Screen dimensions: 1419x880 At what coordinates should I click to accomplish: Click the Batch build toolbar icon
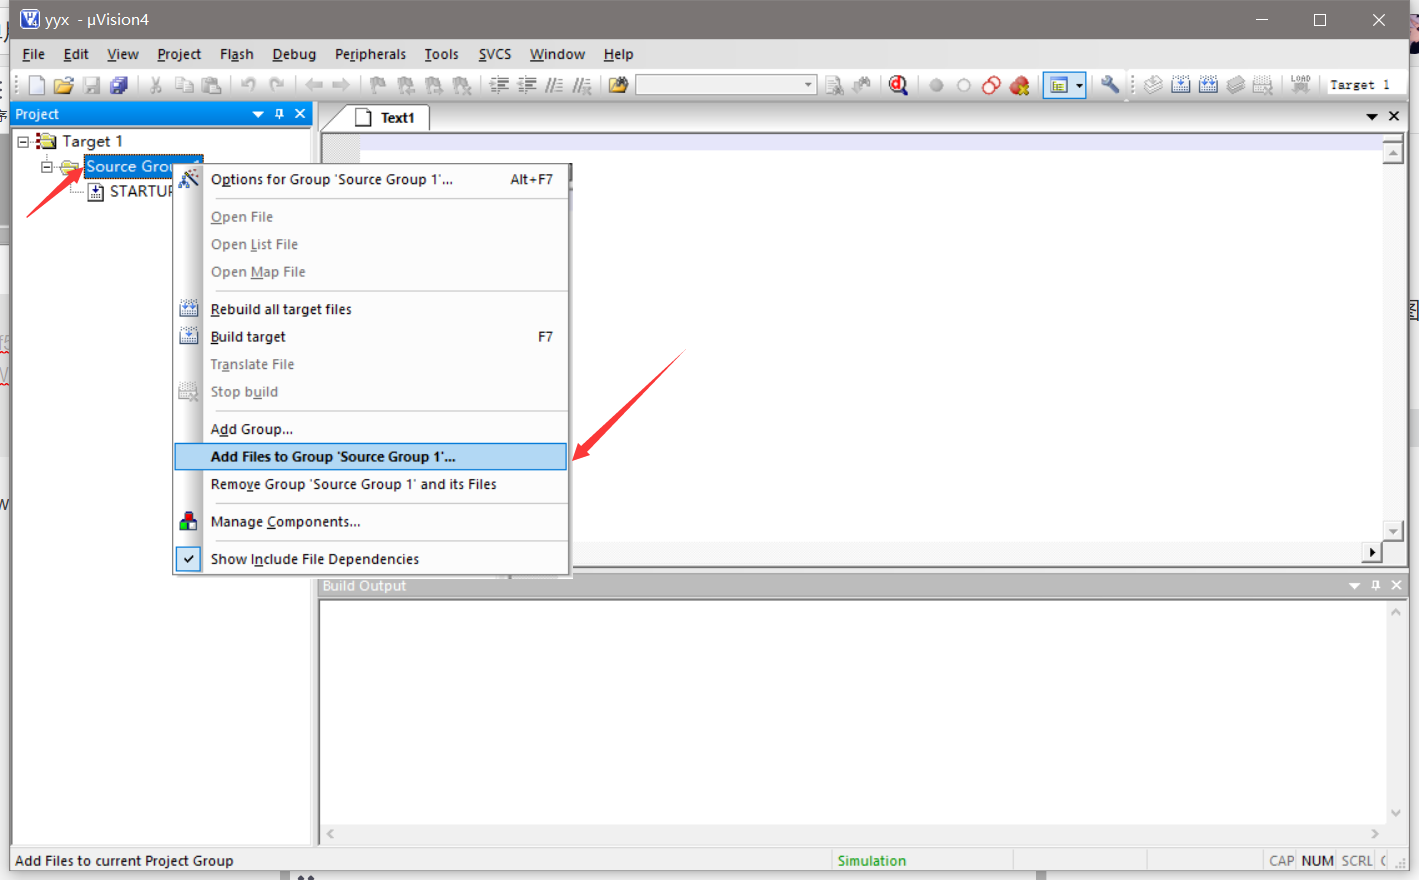tap(1236, 85)
